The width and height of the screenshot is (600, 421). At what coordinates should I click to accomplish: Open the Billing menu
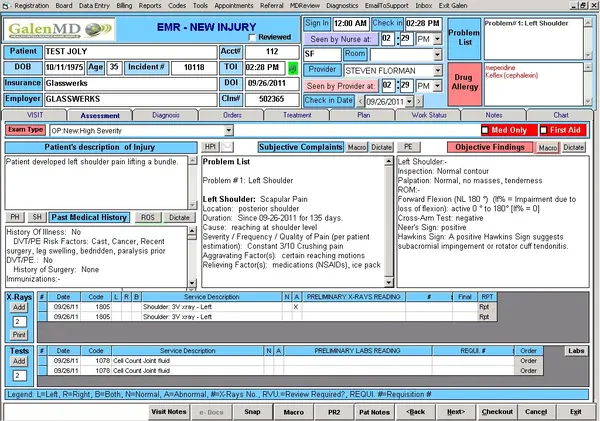(124, 6)
